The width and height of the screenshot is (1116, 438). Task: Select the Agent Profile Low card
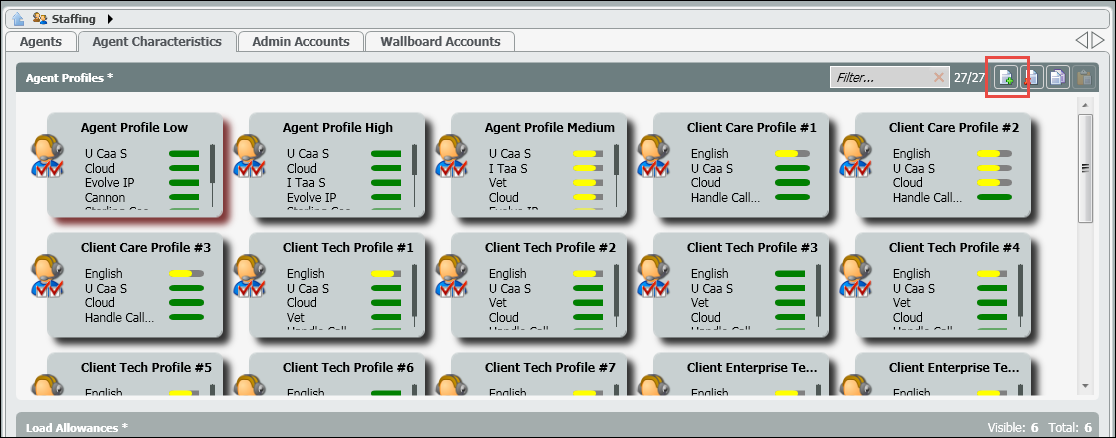tap(134, 128)
